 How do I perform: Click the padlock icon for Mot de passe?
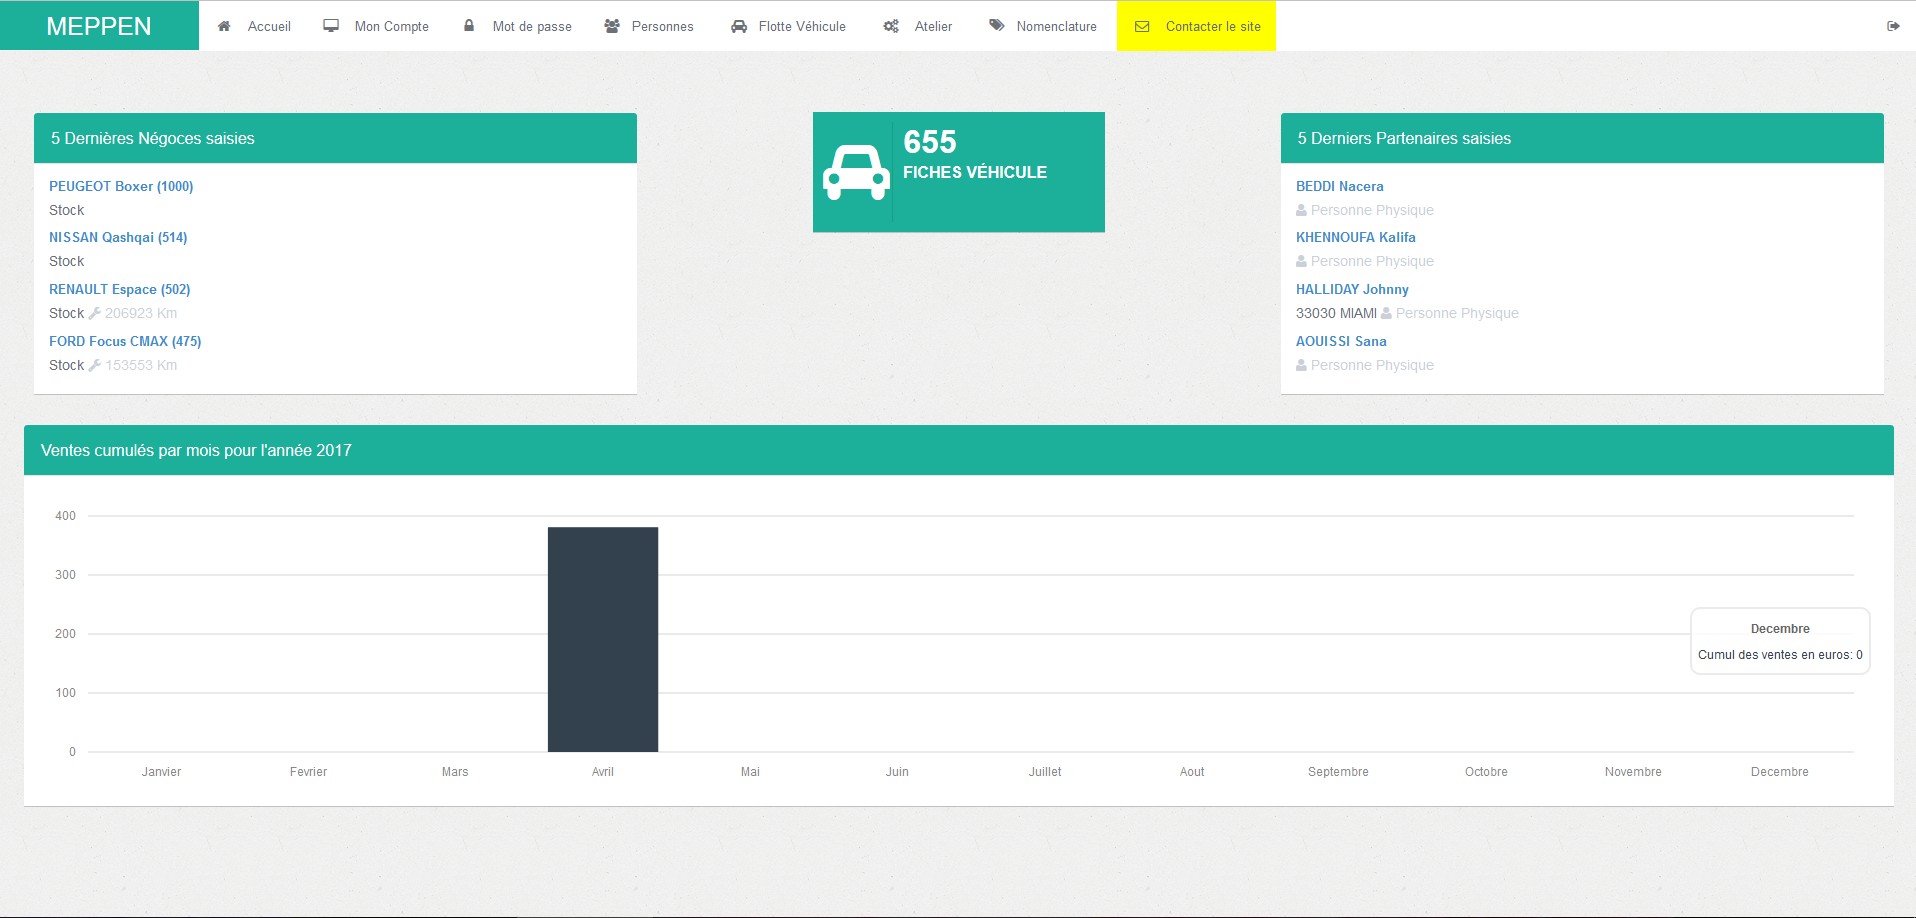click(469, 26)
